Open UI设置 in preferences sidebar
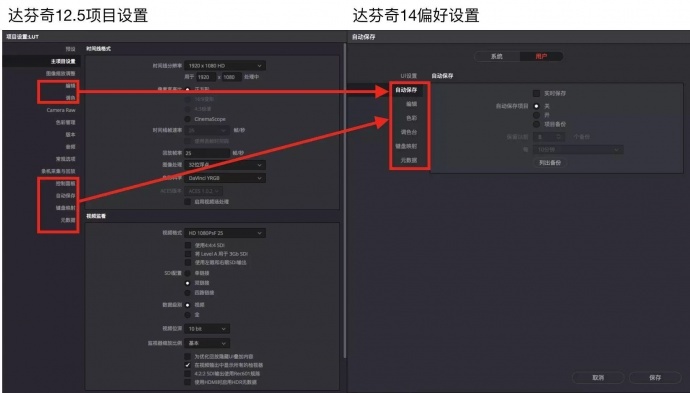This screenshot has width=690, height=393. [409, 76]
